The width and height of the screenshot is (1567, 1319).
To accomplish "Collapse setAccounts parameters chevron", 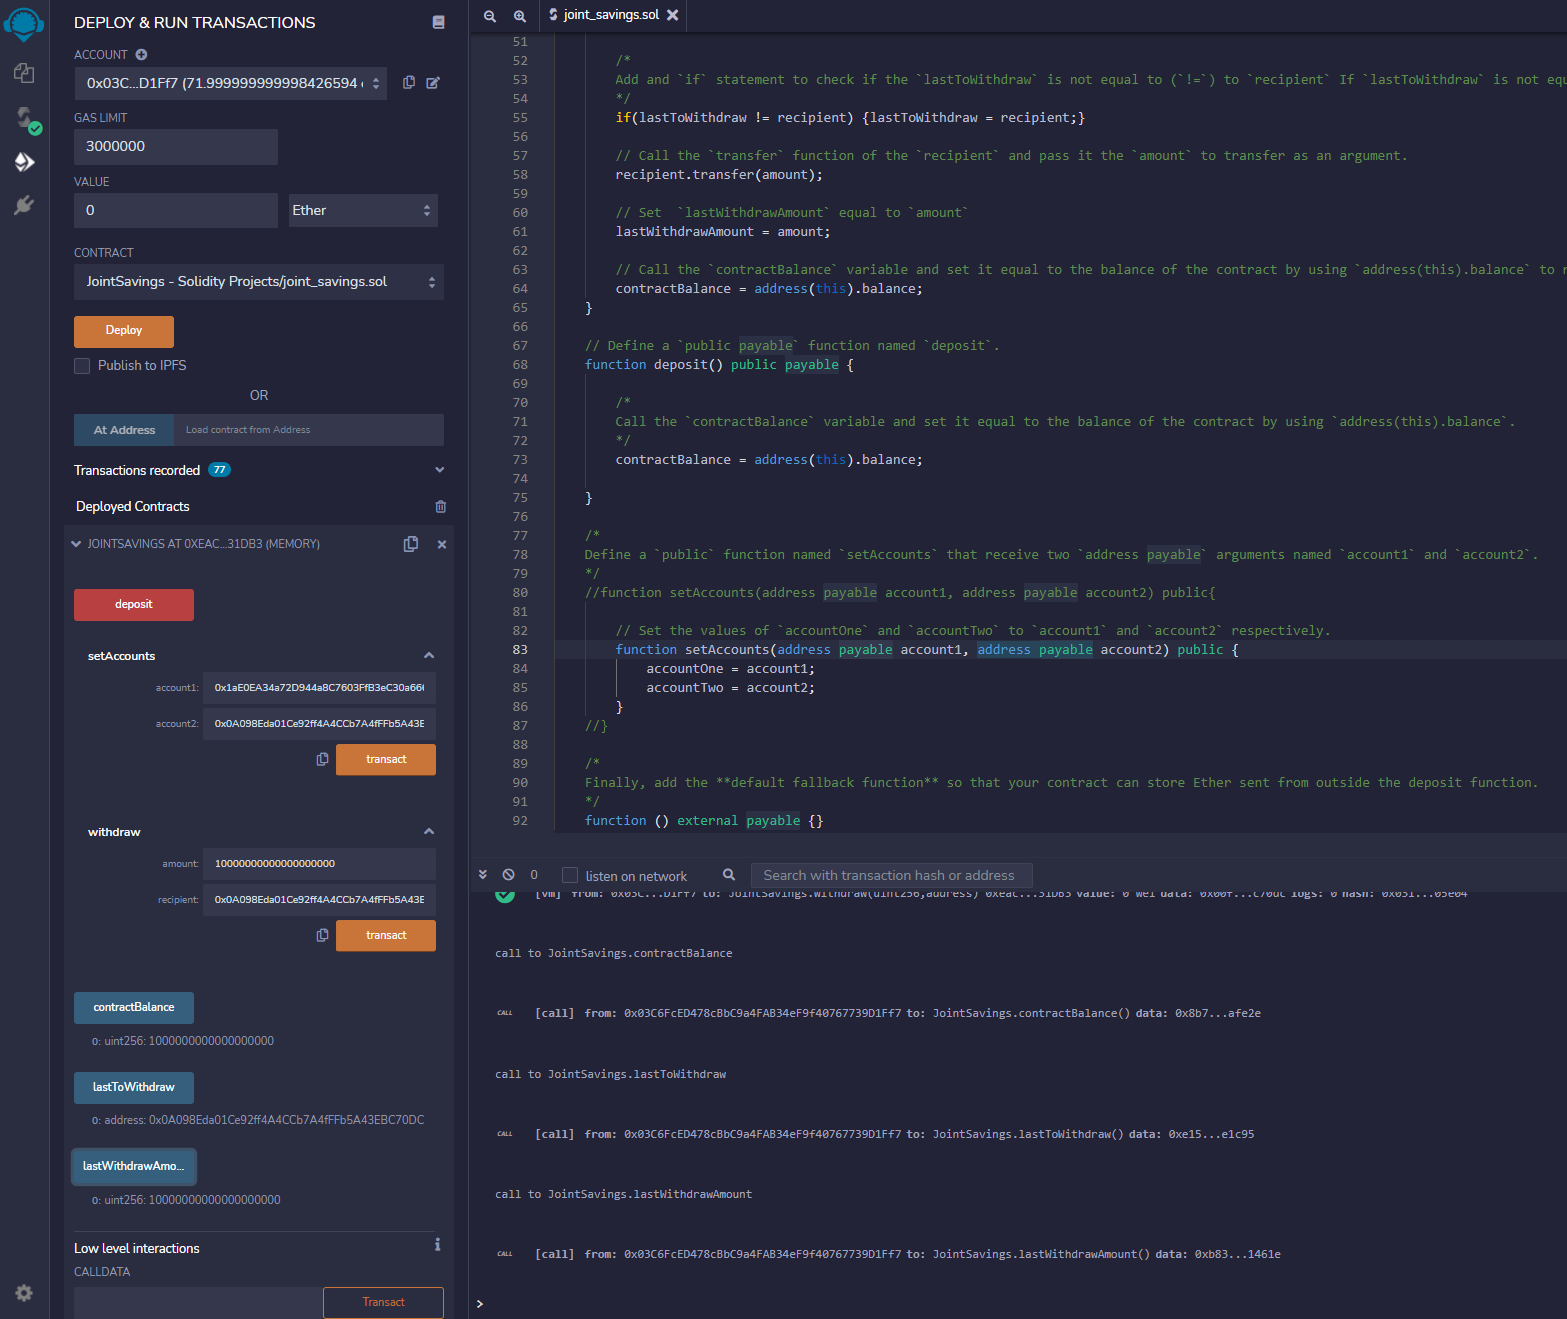I will pyautogui.click(x=429, y=656).
